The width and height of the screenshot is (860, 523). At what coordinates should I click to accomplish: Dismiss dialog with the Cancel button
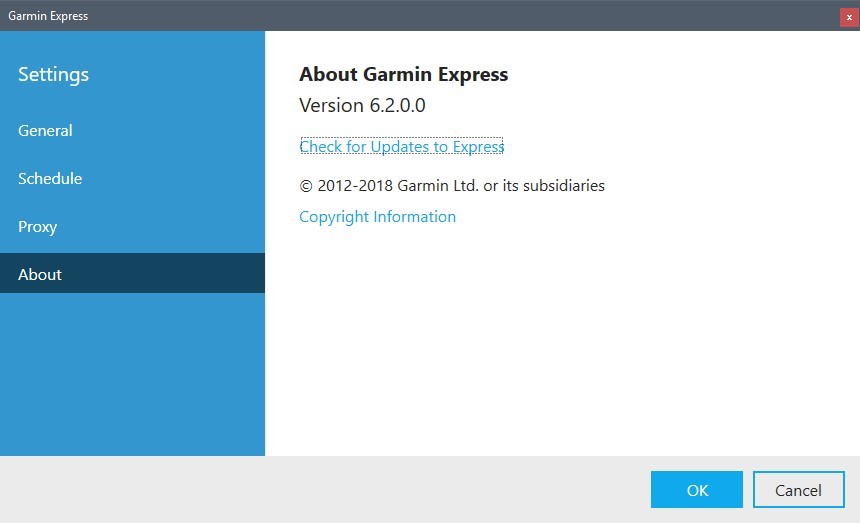(x=798, y=490)
